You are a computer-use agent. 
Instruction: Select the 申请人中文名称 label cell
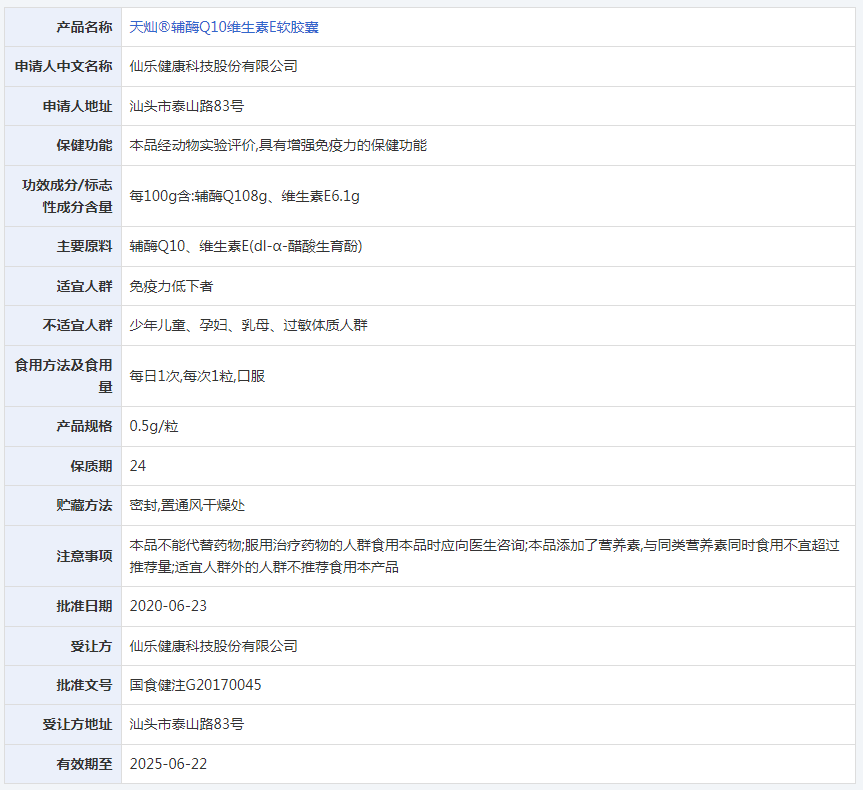(63, 66)
